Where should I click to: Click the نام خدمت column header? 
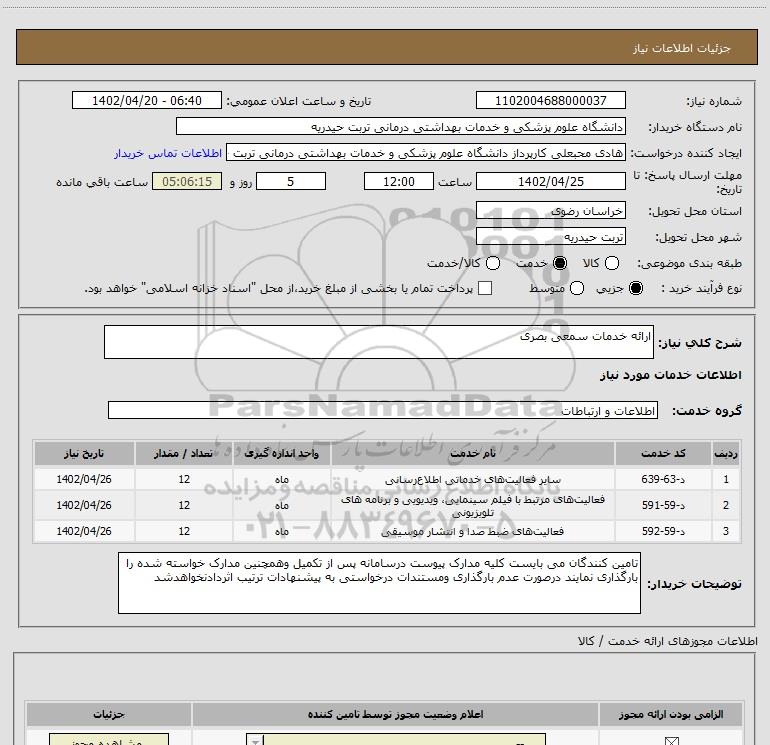472,453
